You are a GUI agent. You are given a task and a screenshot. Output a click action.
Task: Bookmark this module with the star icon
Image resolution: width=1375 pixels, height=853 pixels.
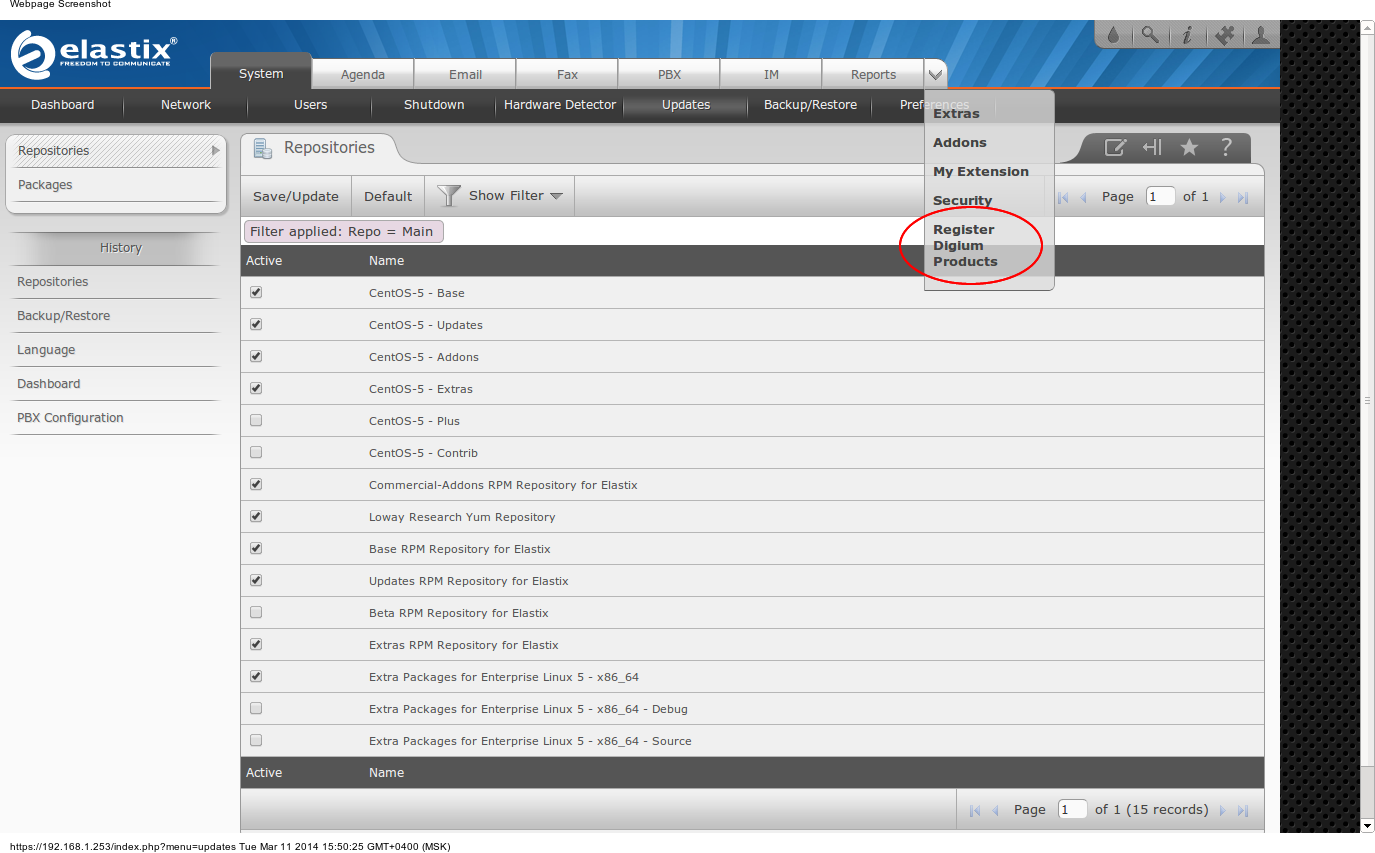(x=1189, y=148)
